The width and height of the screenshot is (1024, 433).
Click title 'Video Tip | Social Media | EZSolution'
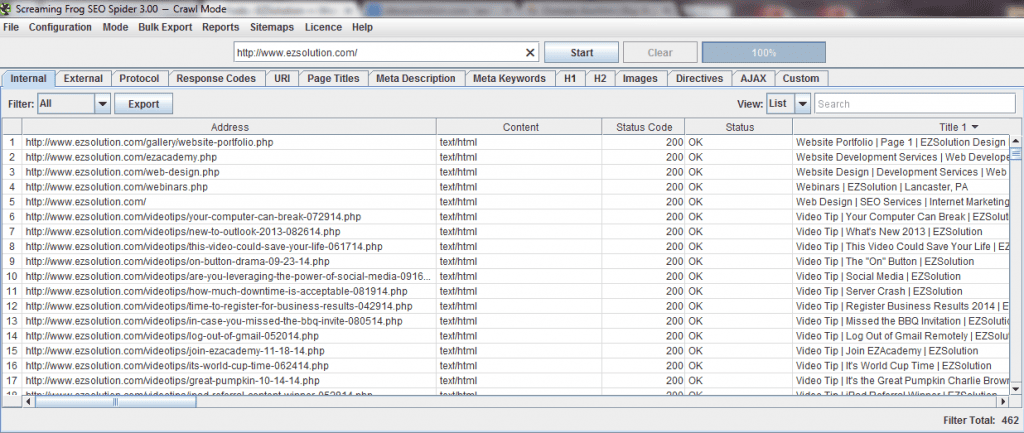point(878,276)
